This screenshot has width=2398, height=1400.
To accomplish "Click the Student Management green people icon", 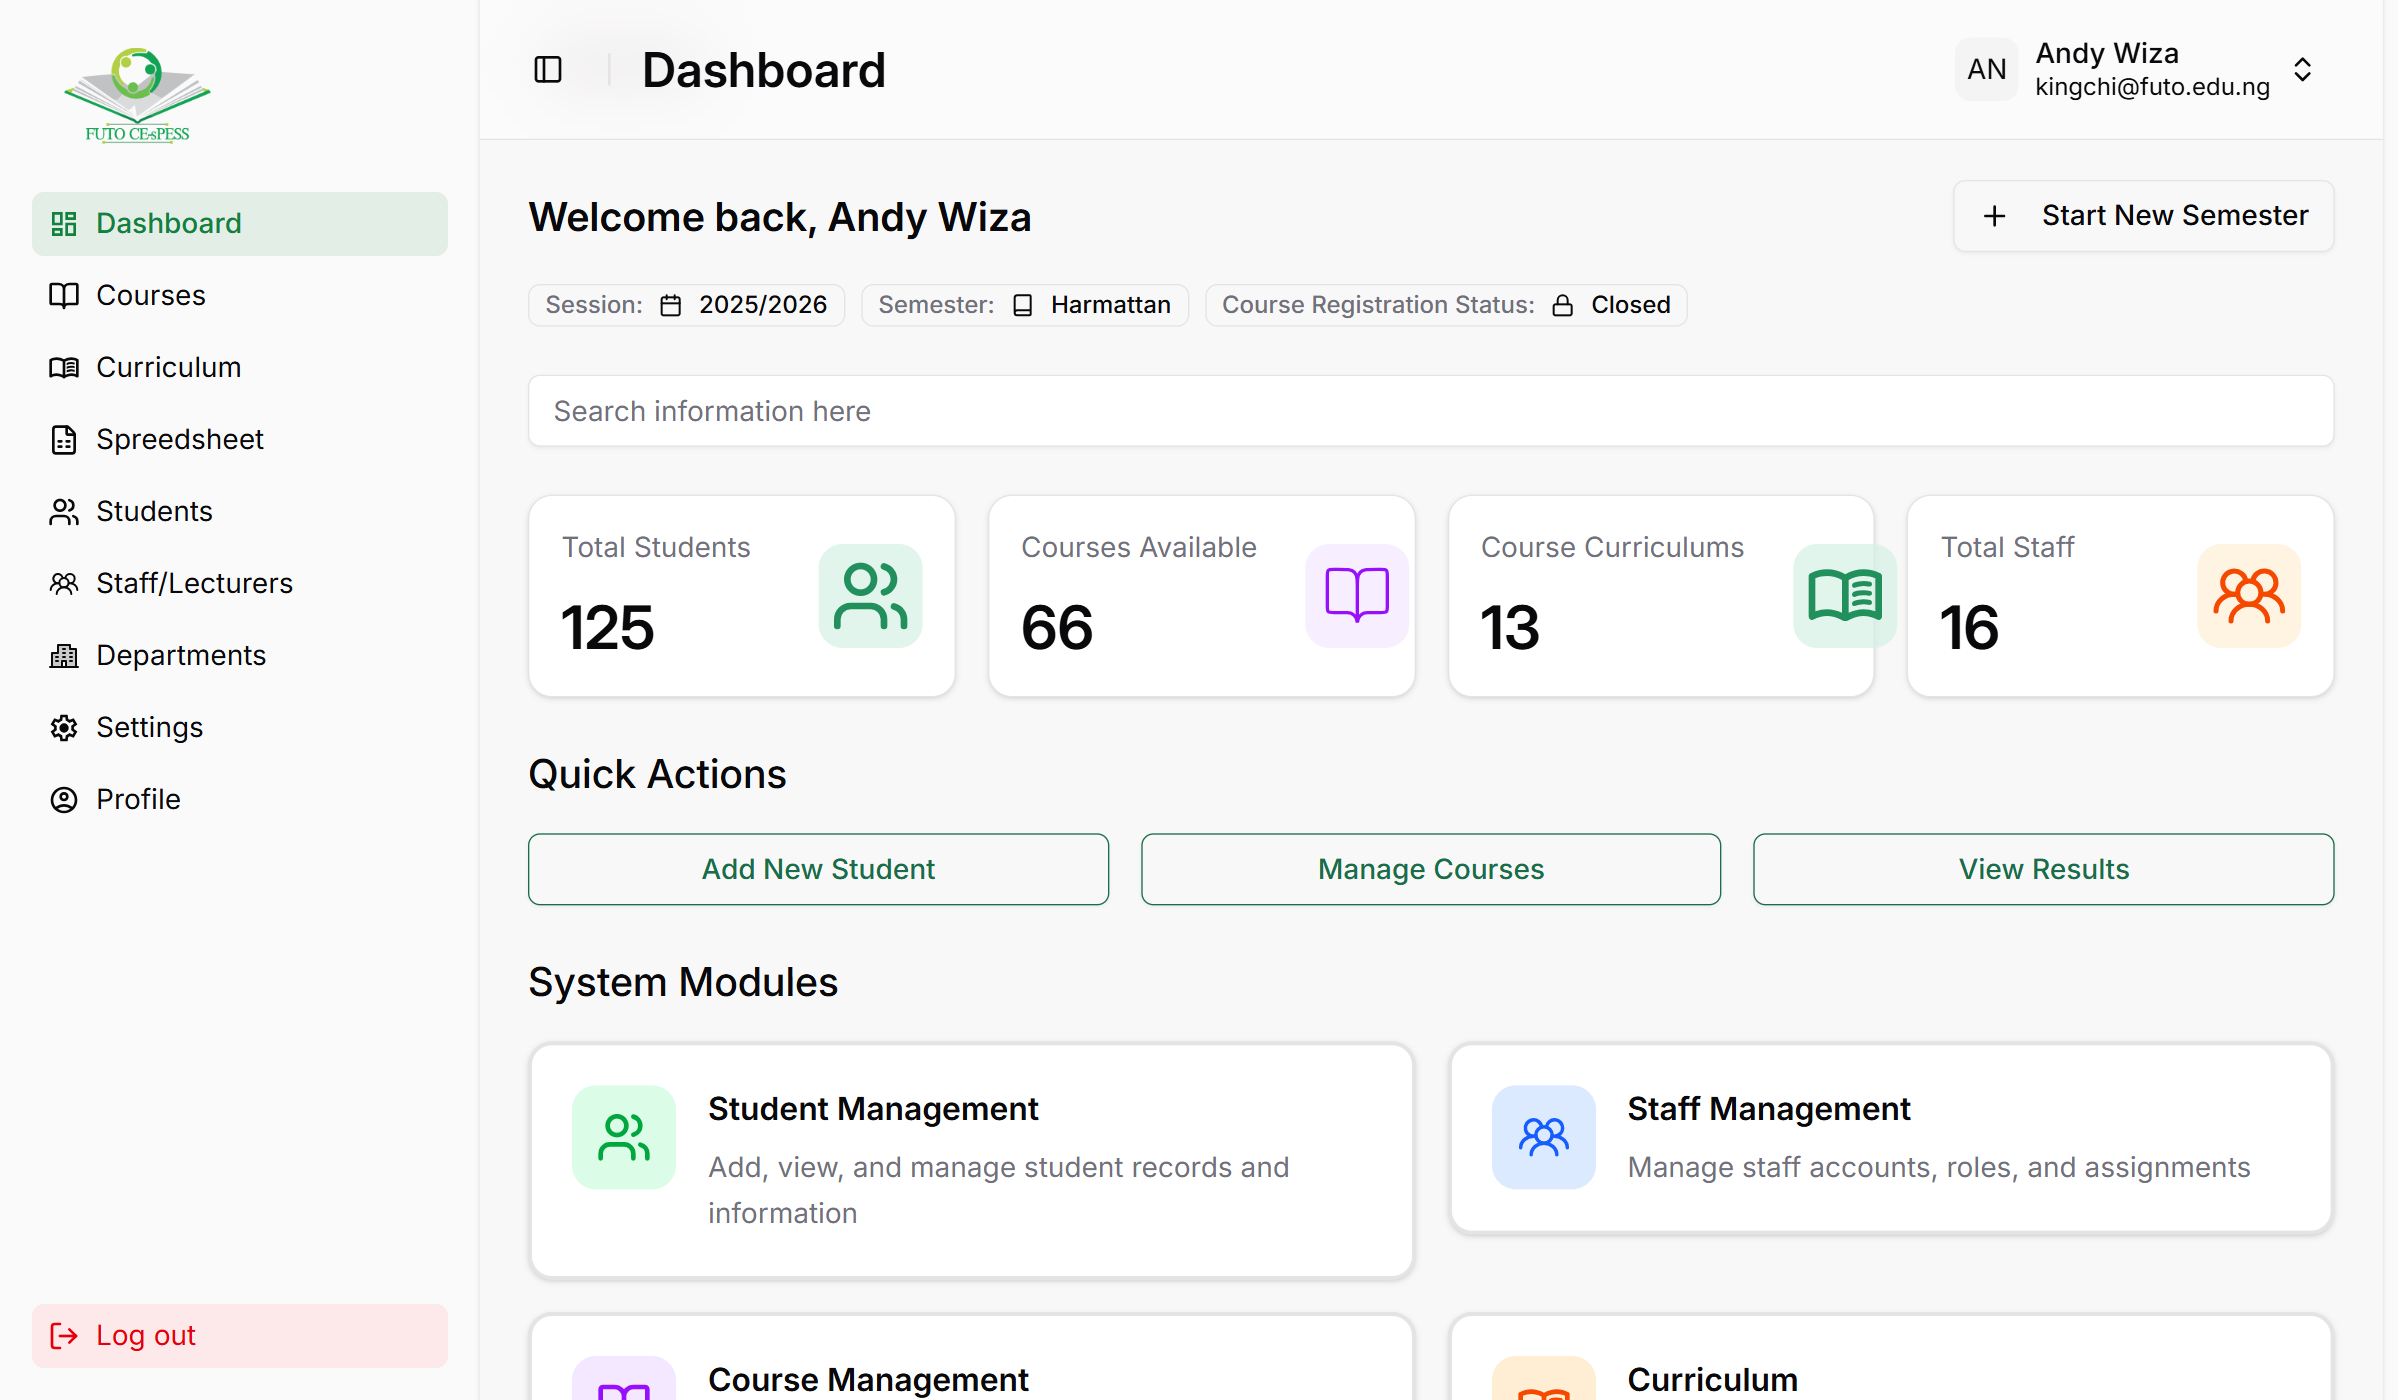I will pos(622,1137).
